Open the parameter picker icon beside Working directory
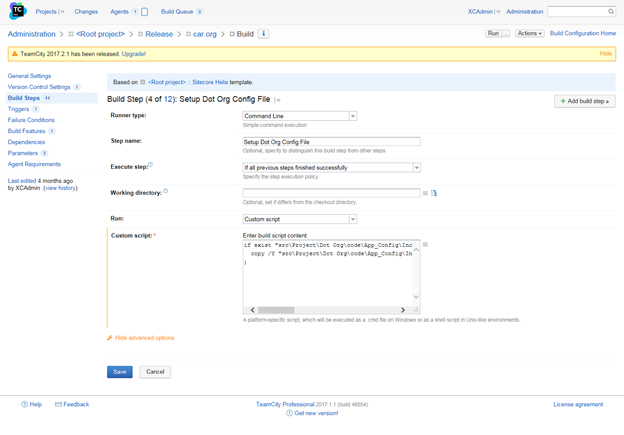Screen dimensions: 624x435 tap(425, 193)
